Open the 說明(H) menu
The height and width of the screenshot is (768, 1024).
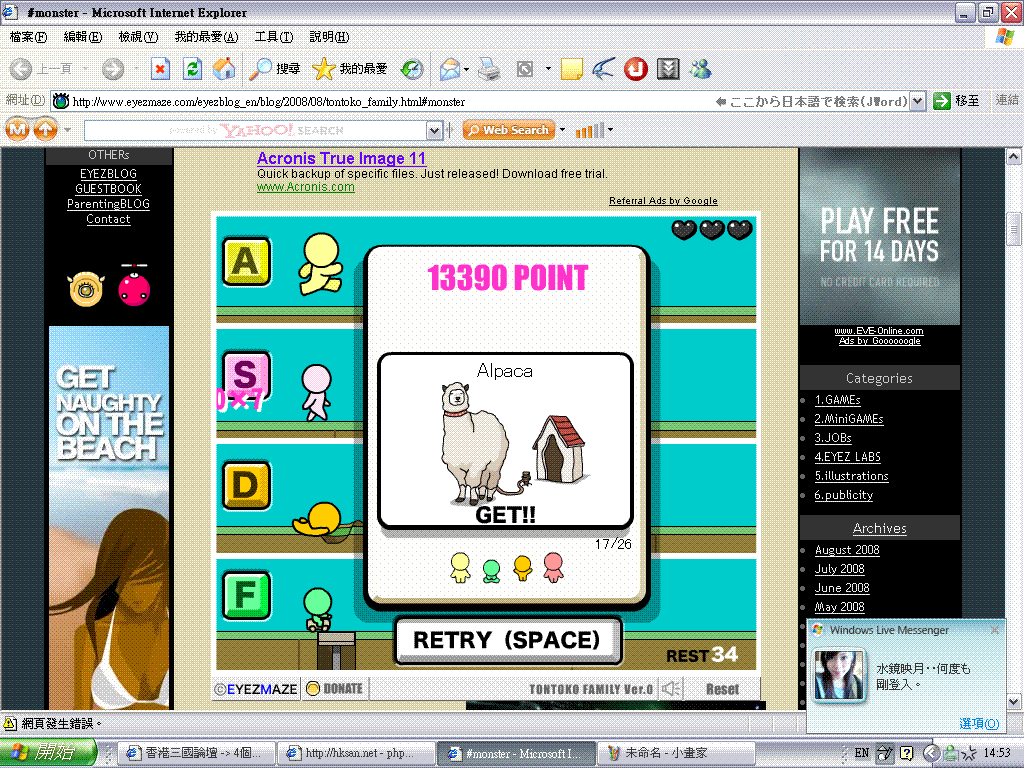tap(329, 37)
